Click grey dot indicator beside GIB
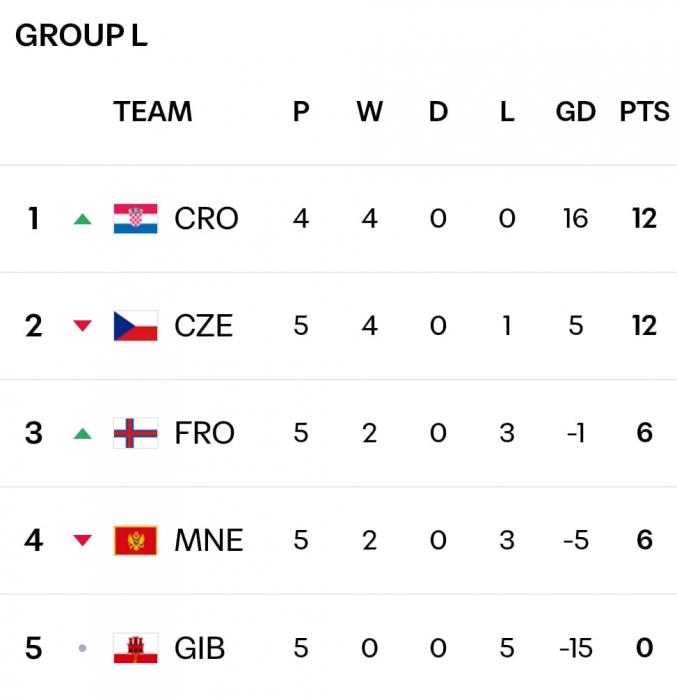677x700 pixels. pyautogui.click(x=83, y=649)
